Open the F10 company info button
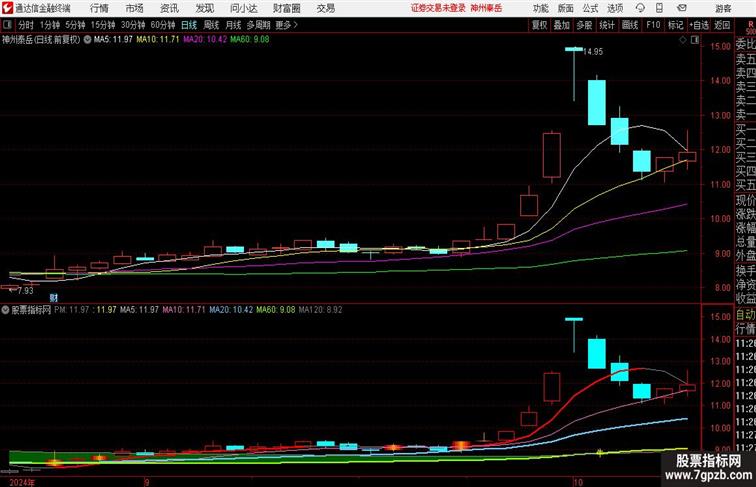The height and width of the screenshot is (487, 756). (x=653, y=25)
